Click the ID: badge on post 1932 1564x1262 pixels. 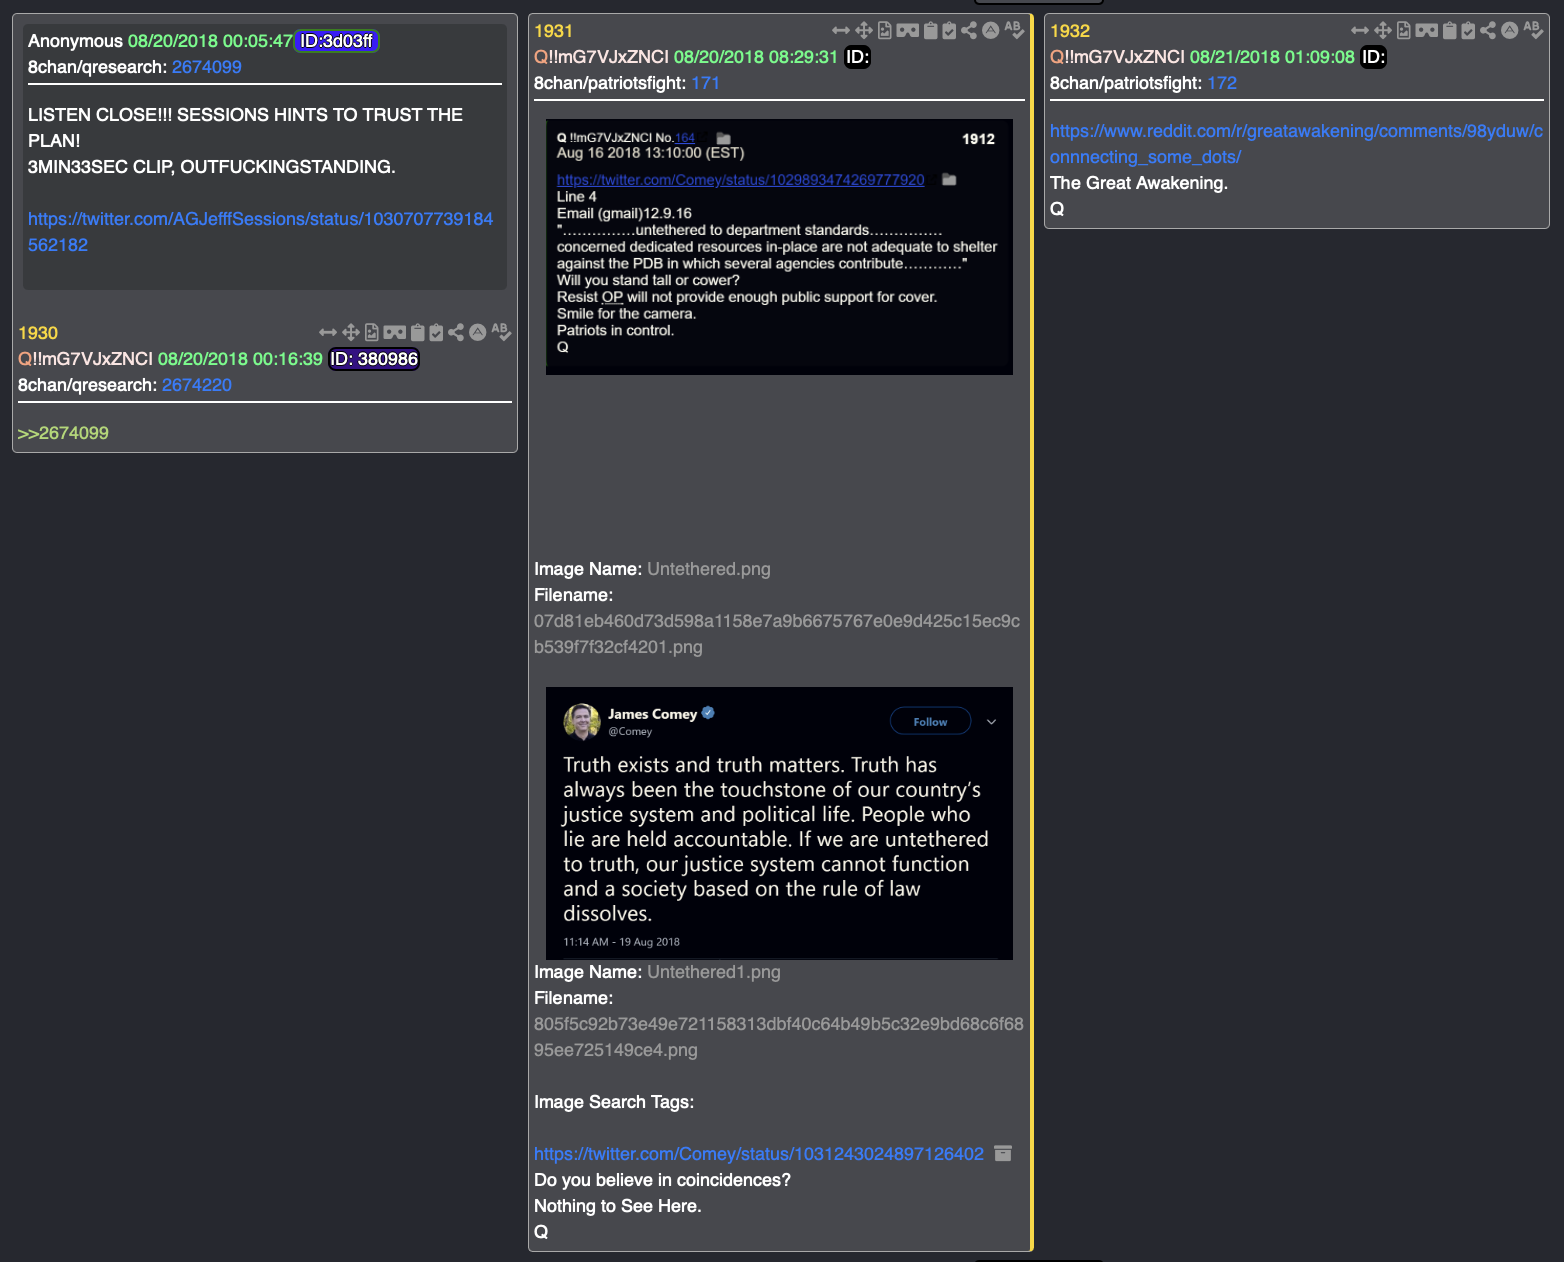point(1374,57)
